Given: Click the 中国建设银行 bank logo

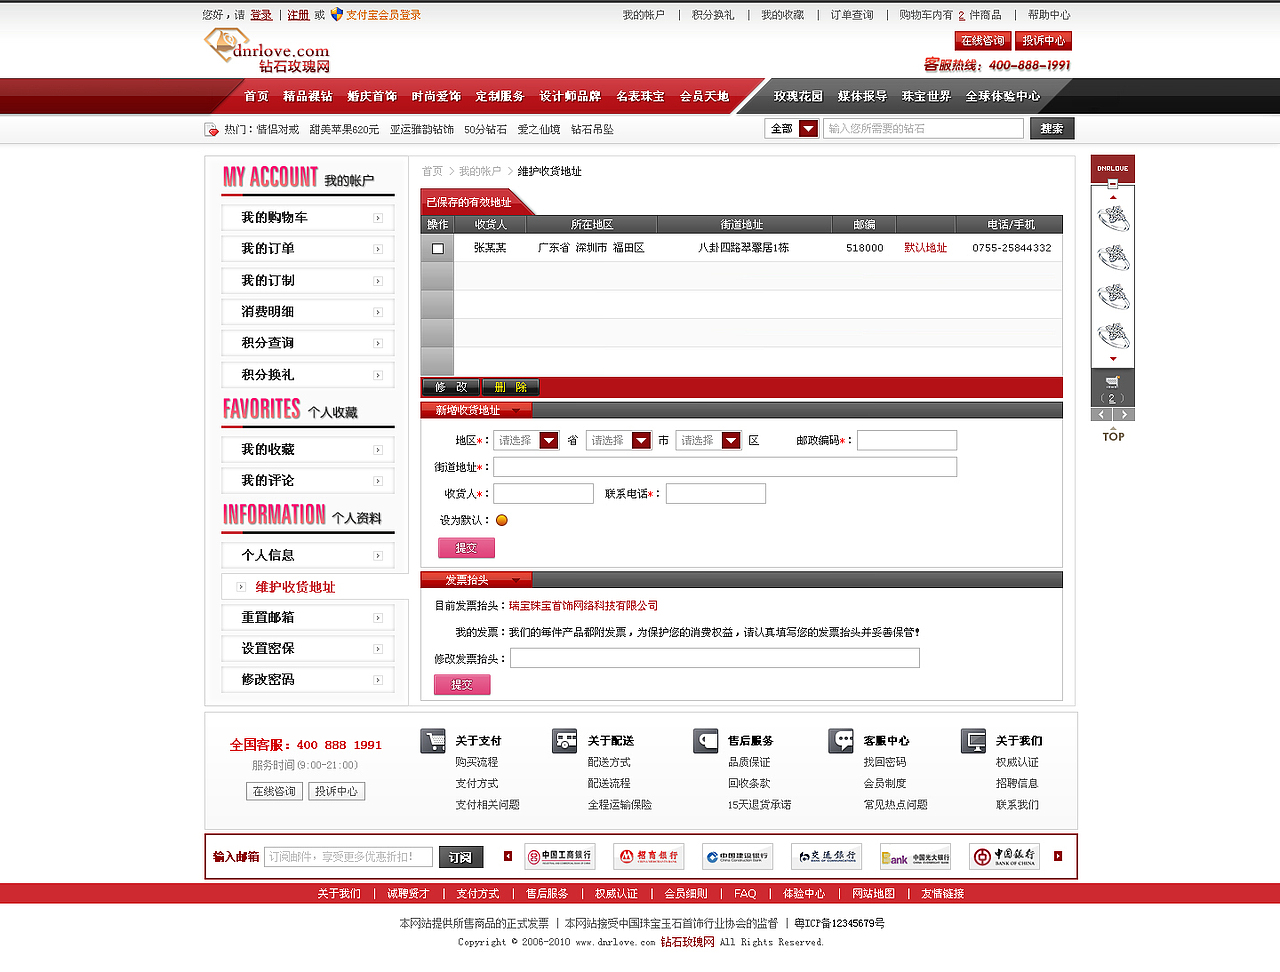Looking at the screenshot, I should pyautogui.click(x=738, y=856).
